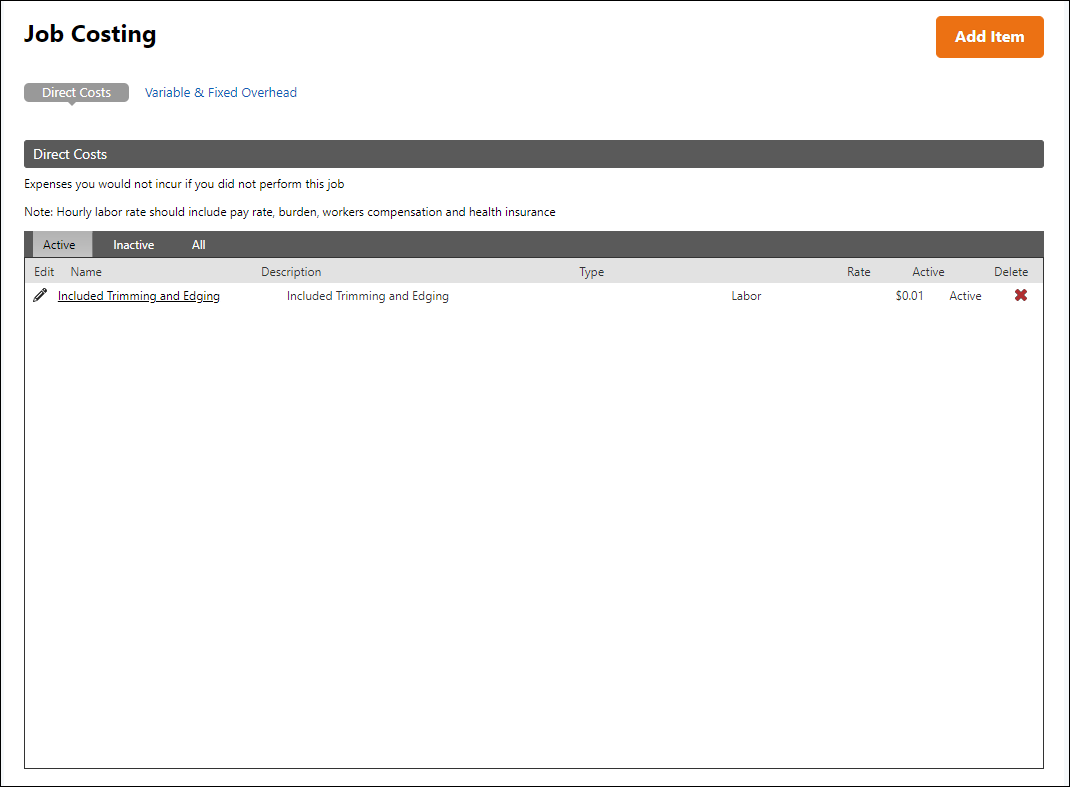Click the 'Expenses you would not incur' text
Image resolution: width=1070 pixels, height=787 pixels.
tap(184, 184)
